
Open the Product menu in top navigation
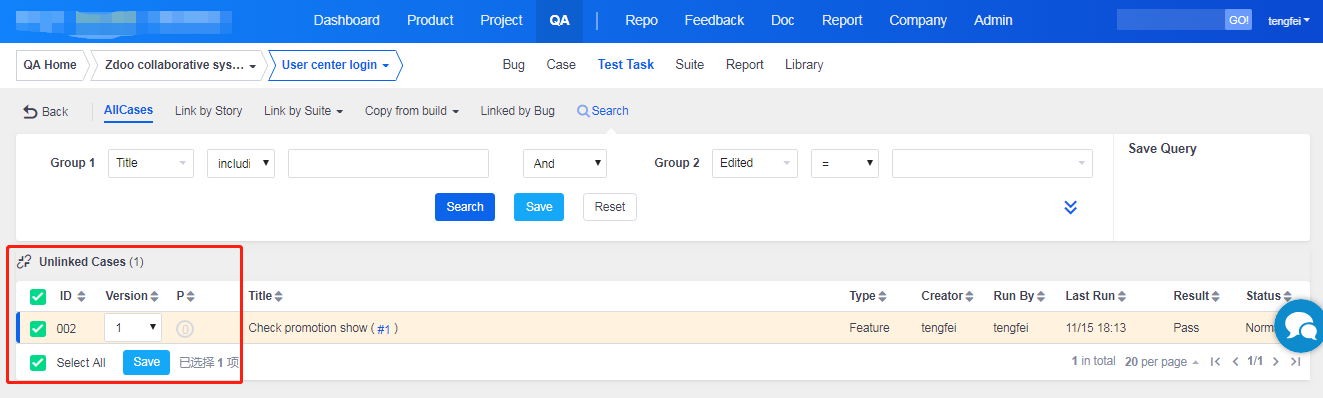[430, 20]
